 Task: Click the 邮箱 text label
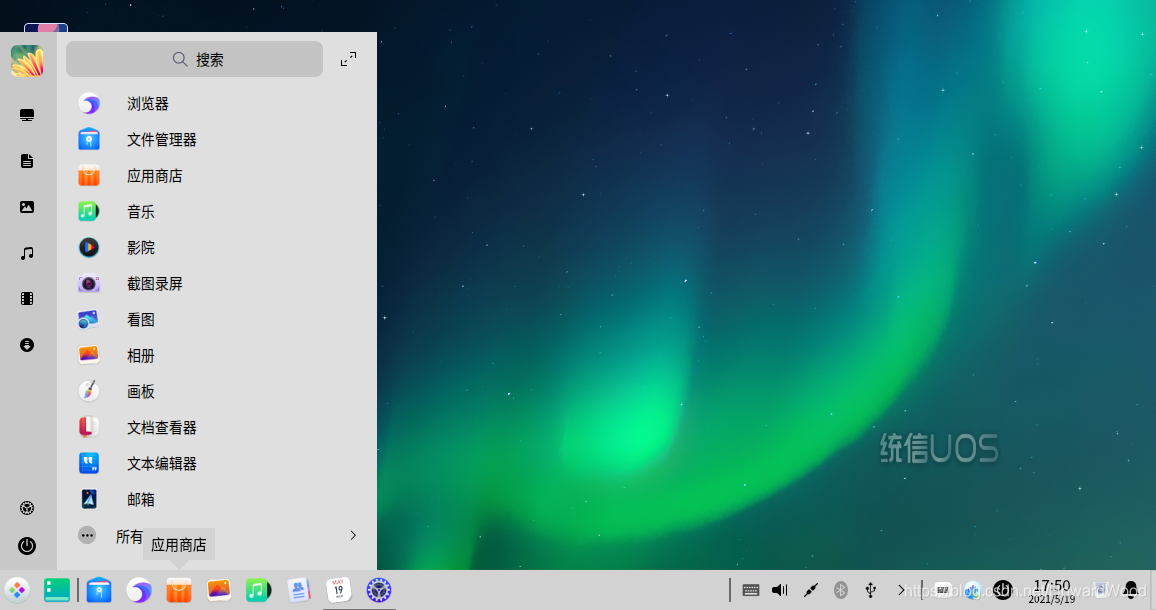coord(141,500)
